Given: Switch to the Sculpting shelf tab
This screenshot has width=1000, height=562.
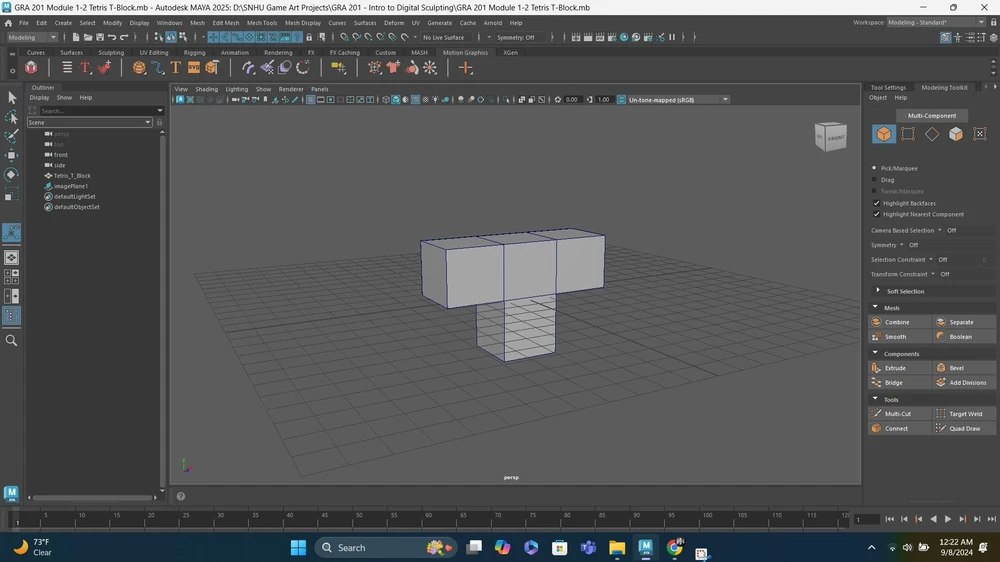Looking at the screenshot, I should [110, 53].
